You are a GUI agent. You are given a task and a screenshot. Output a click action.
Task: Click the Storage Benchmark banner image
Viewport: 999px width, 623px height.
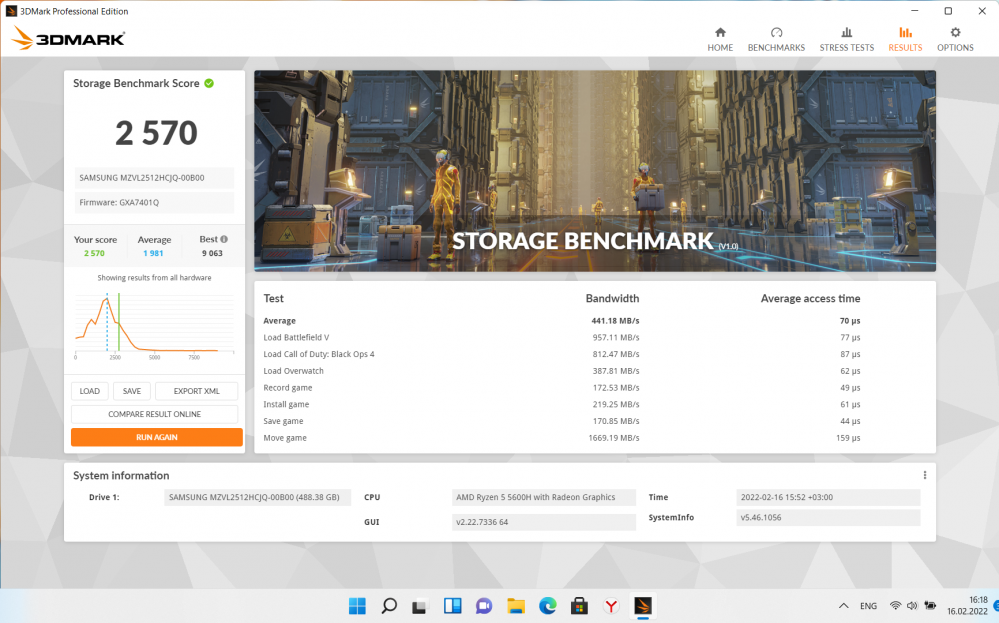pyautogui.click(x=595, y=170)
